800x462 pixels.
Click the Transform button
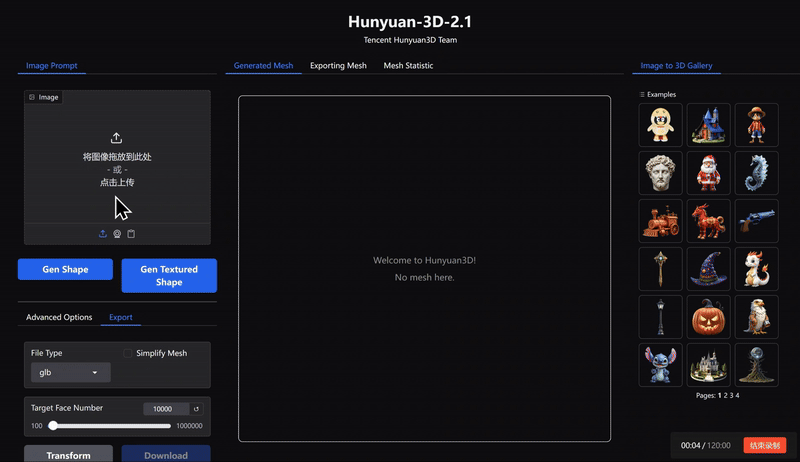click(68, 455)
